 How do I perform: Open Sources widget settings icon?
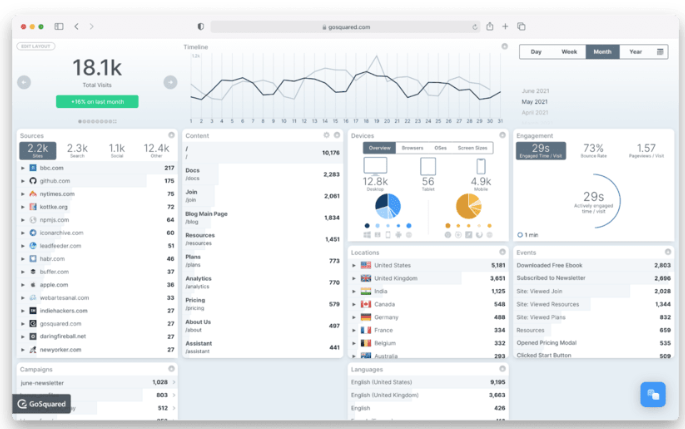(x=171, y=135)
